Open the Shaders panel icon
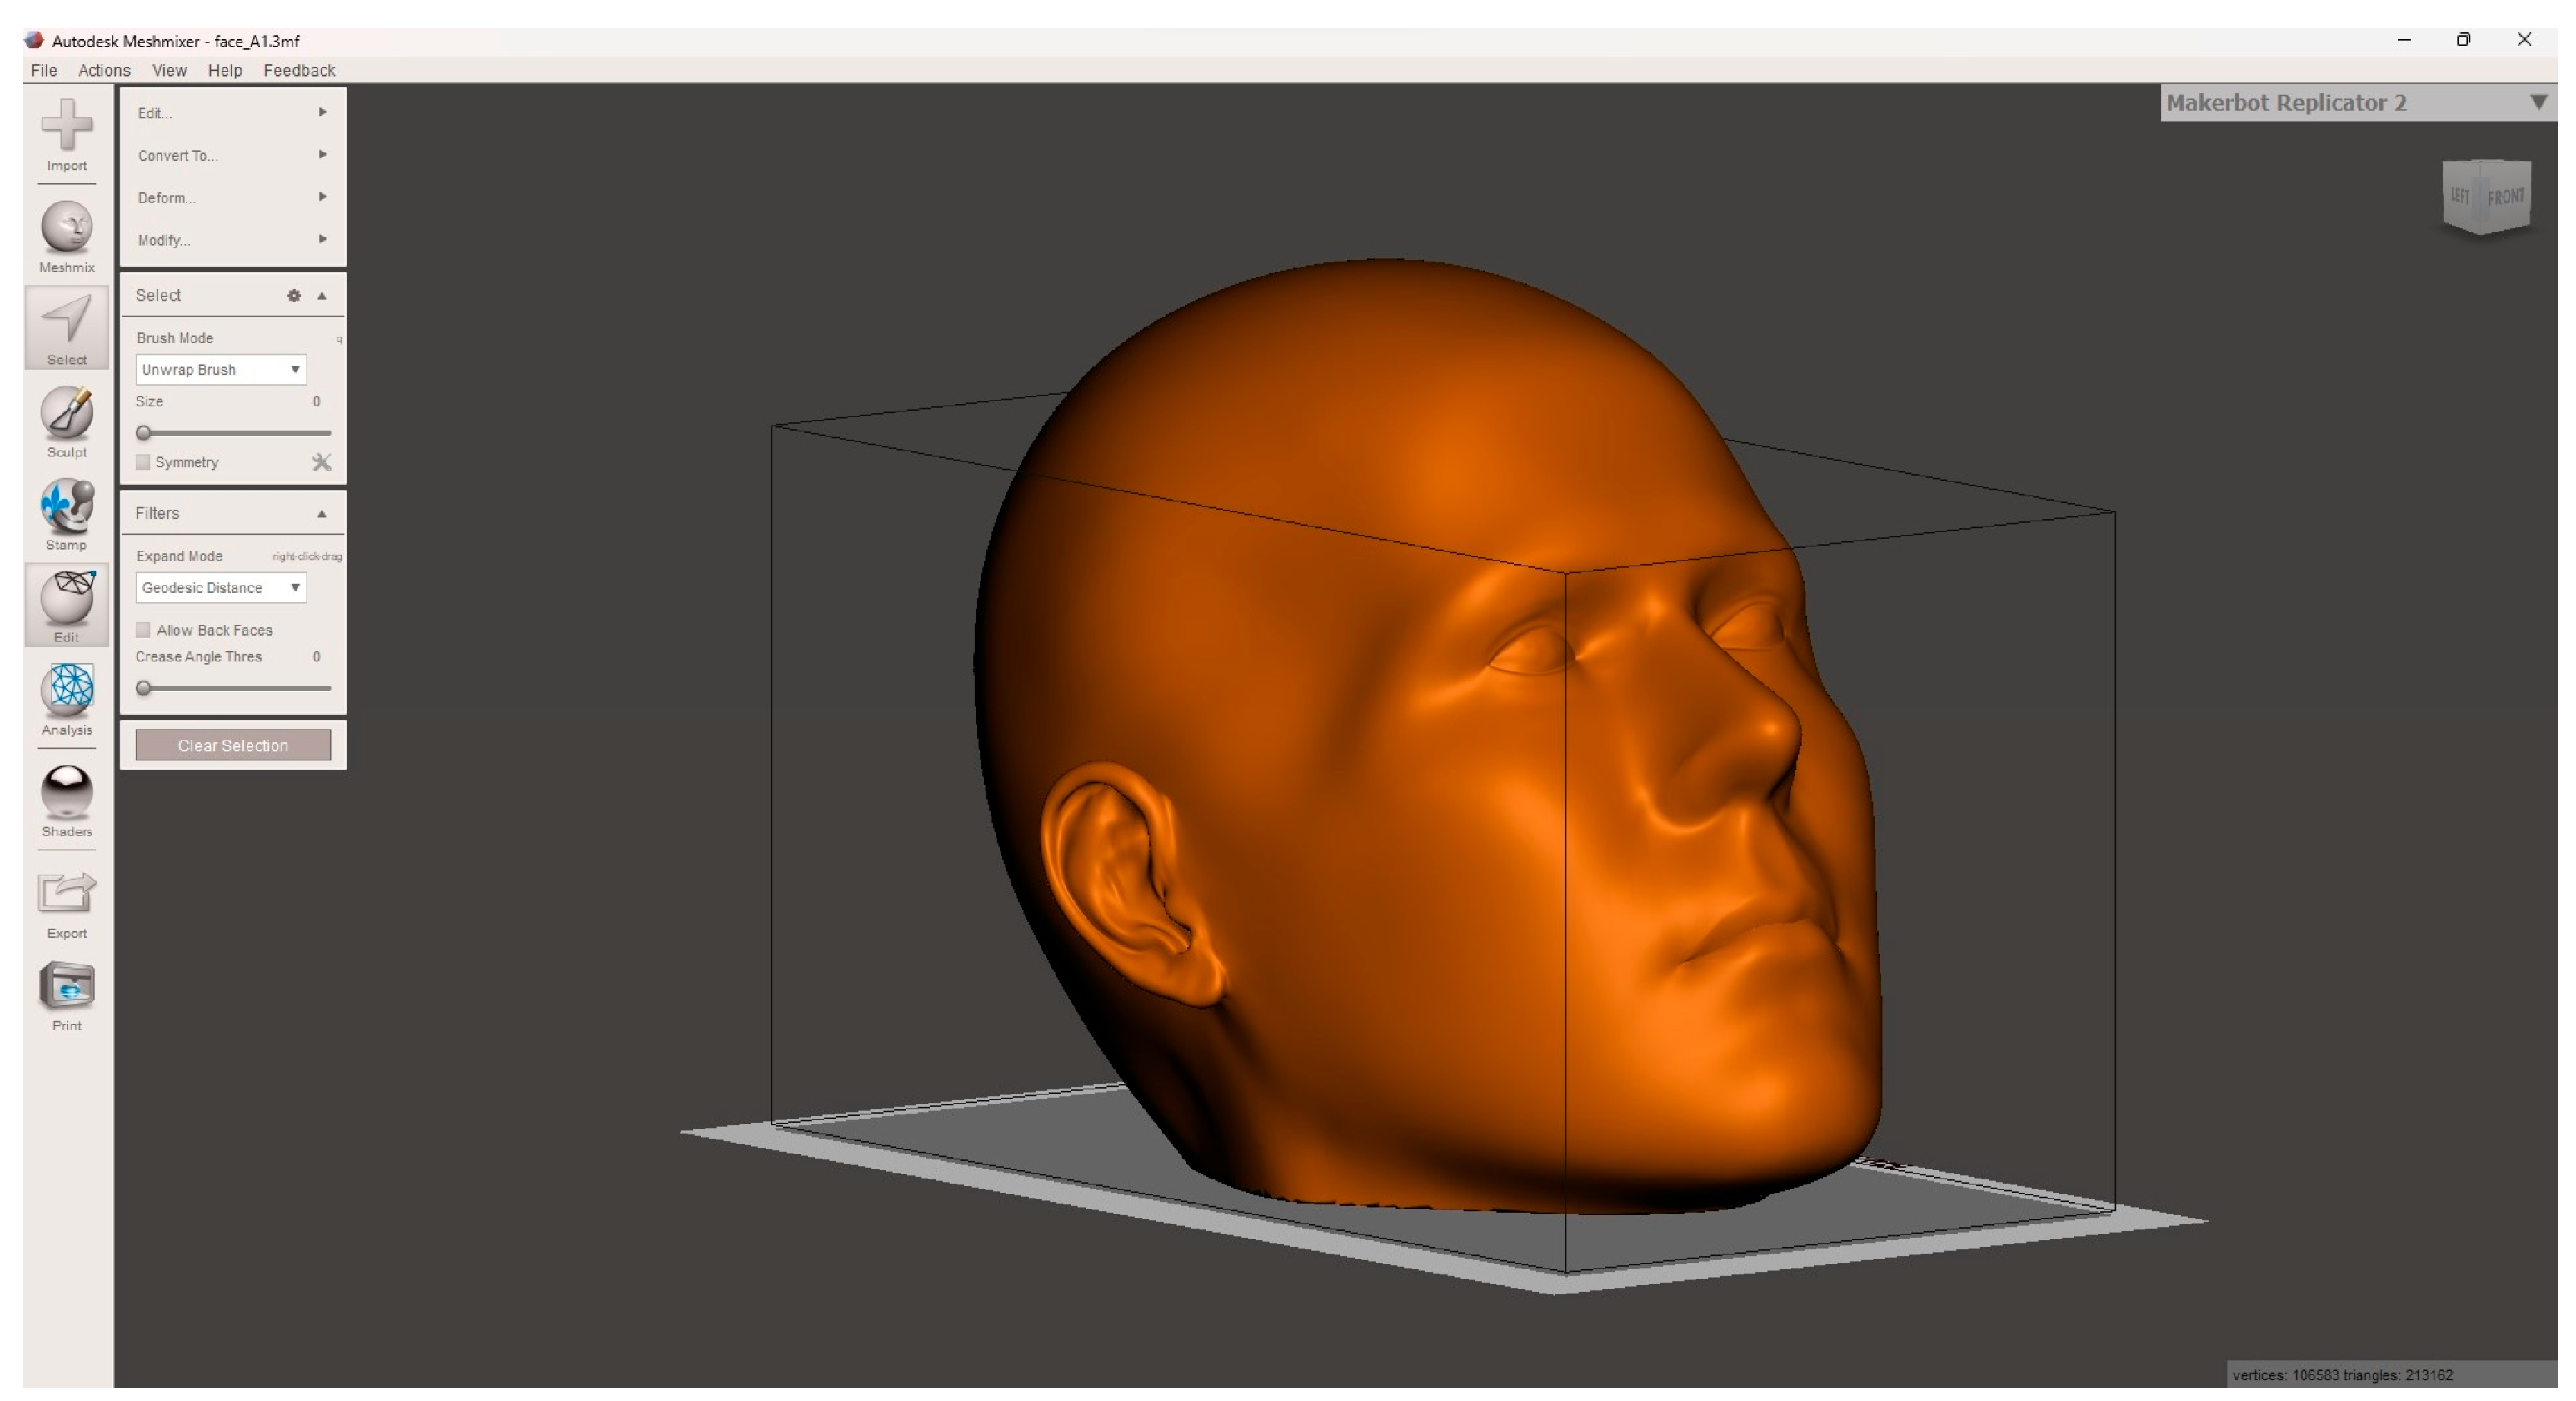The height and width of the screenshot is (1401, 2576). tap(66, 792)
